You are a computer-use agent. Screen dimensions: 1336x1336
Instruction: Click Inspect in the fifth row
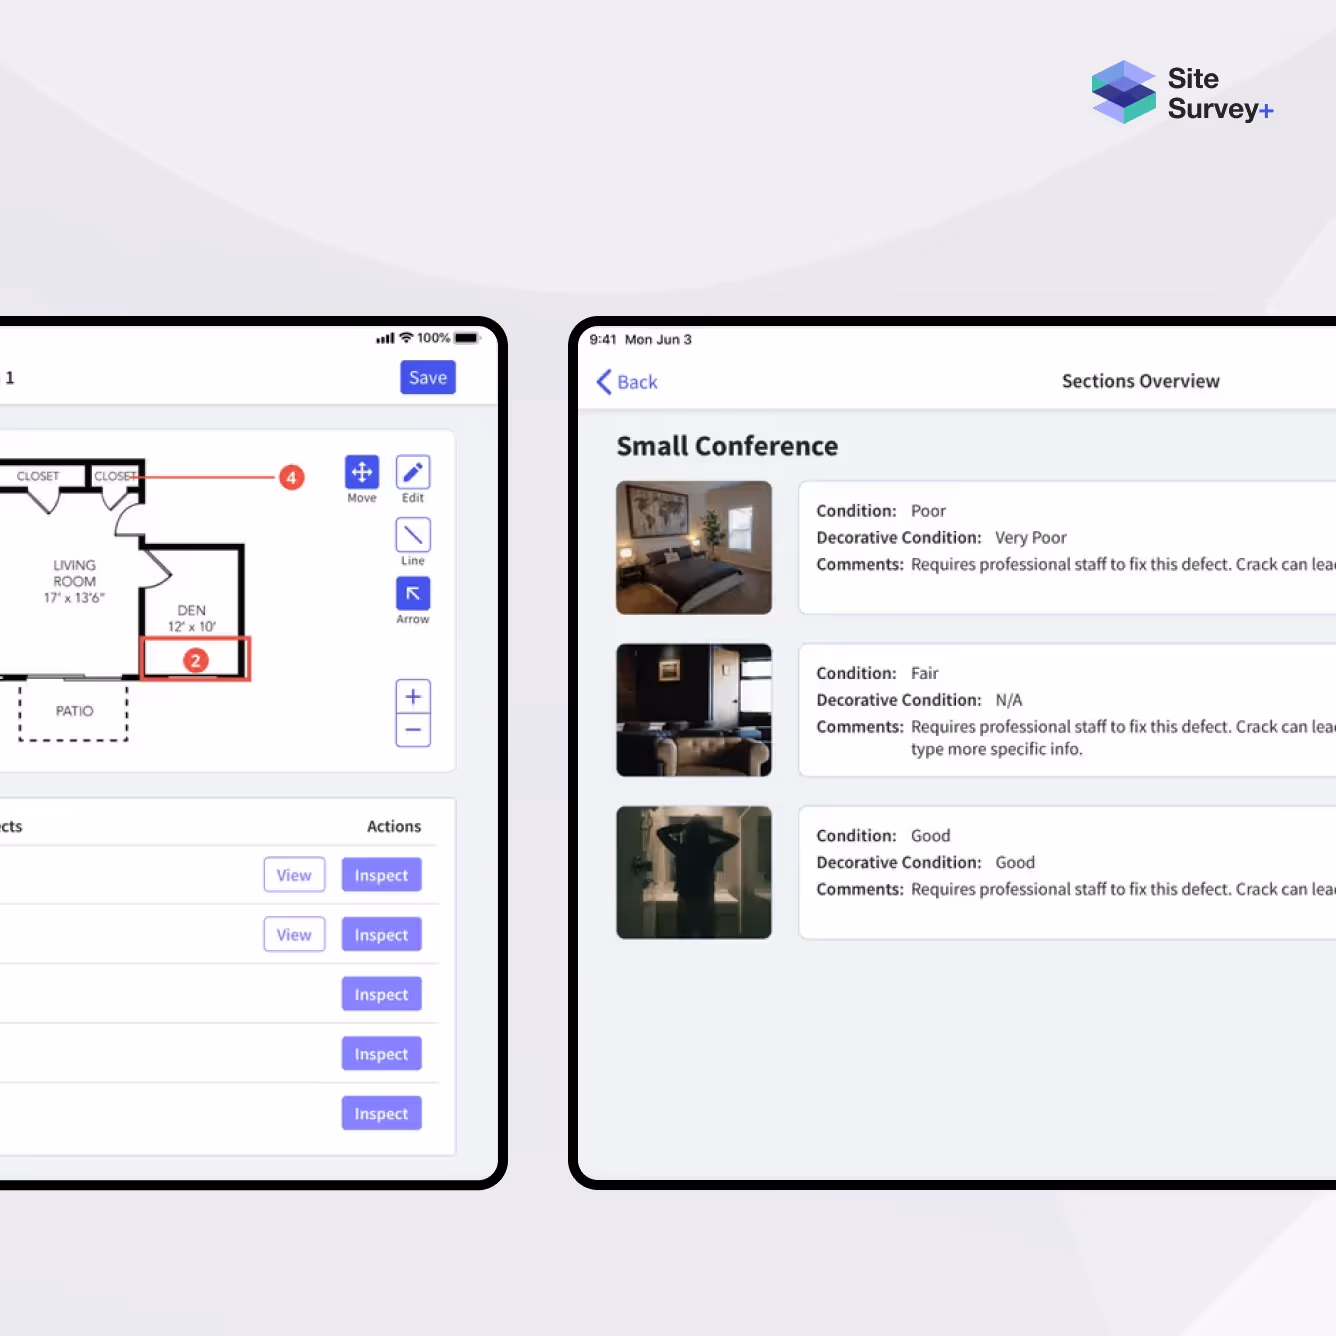tap(381, 1114)
